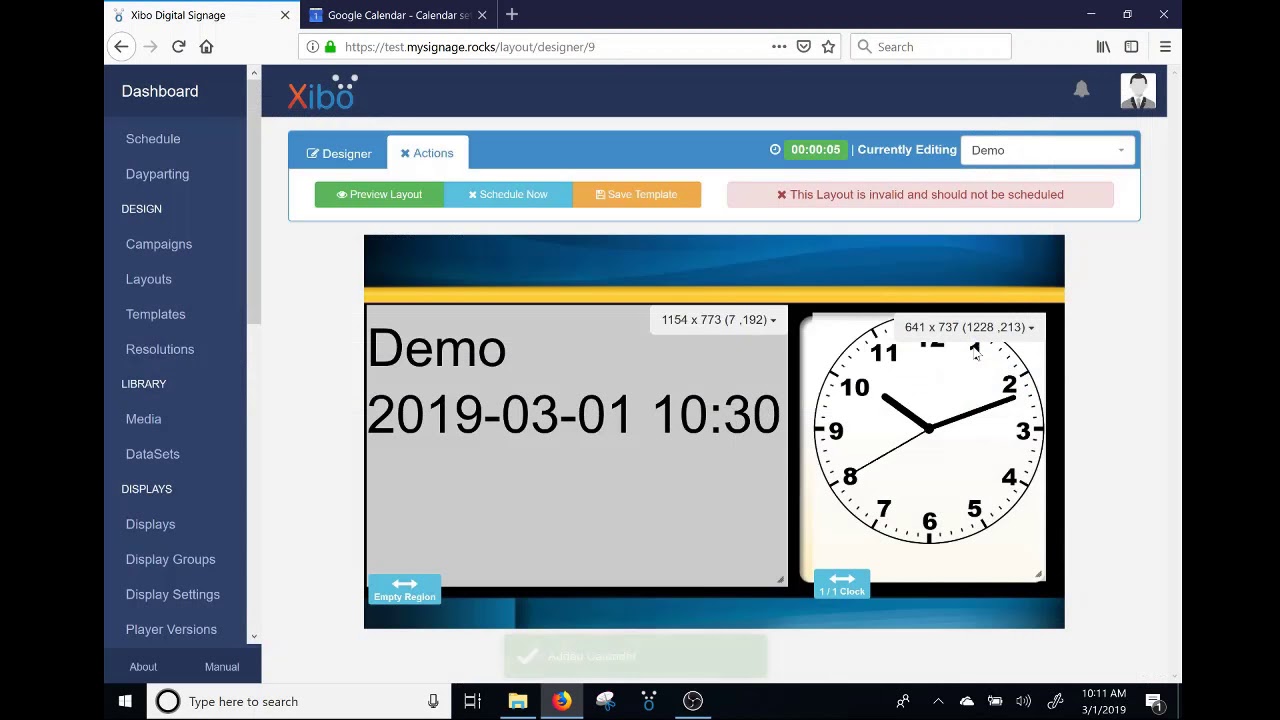The height and width of the screenshot is (720, 1280).
Task: Click the Empty Region move handle
Action: tap(405, 589)
